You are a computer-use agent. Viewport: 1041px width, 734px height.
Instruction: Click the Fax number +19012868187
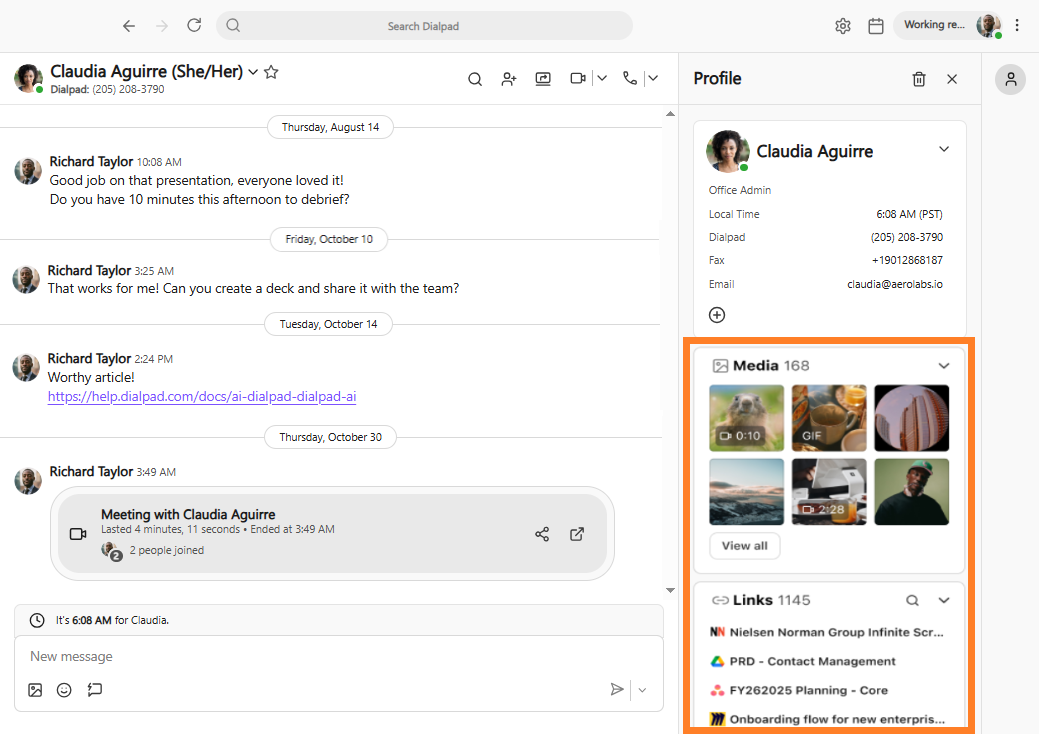tap(907, 260)
